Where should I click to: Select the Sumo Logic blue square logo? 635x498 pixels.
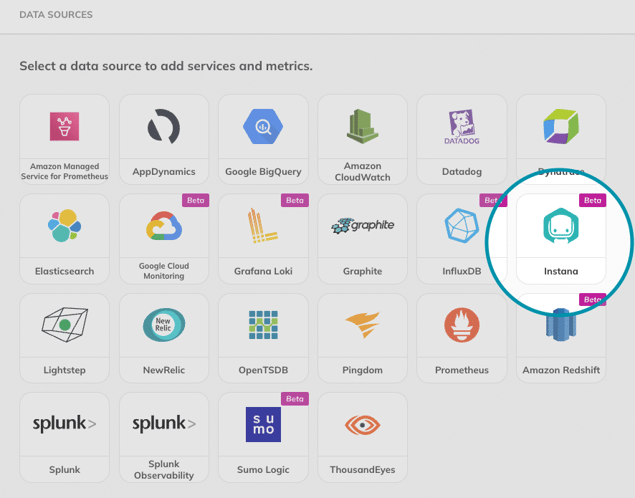263,424
